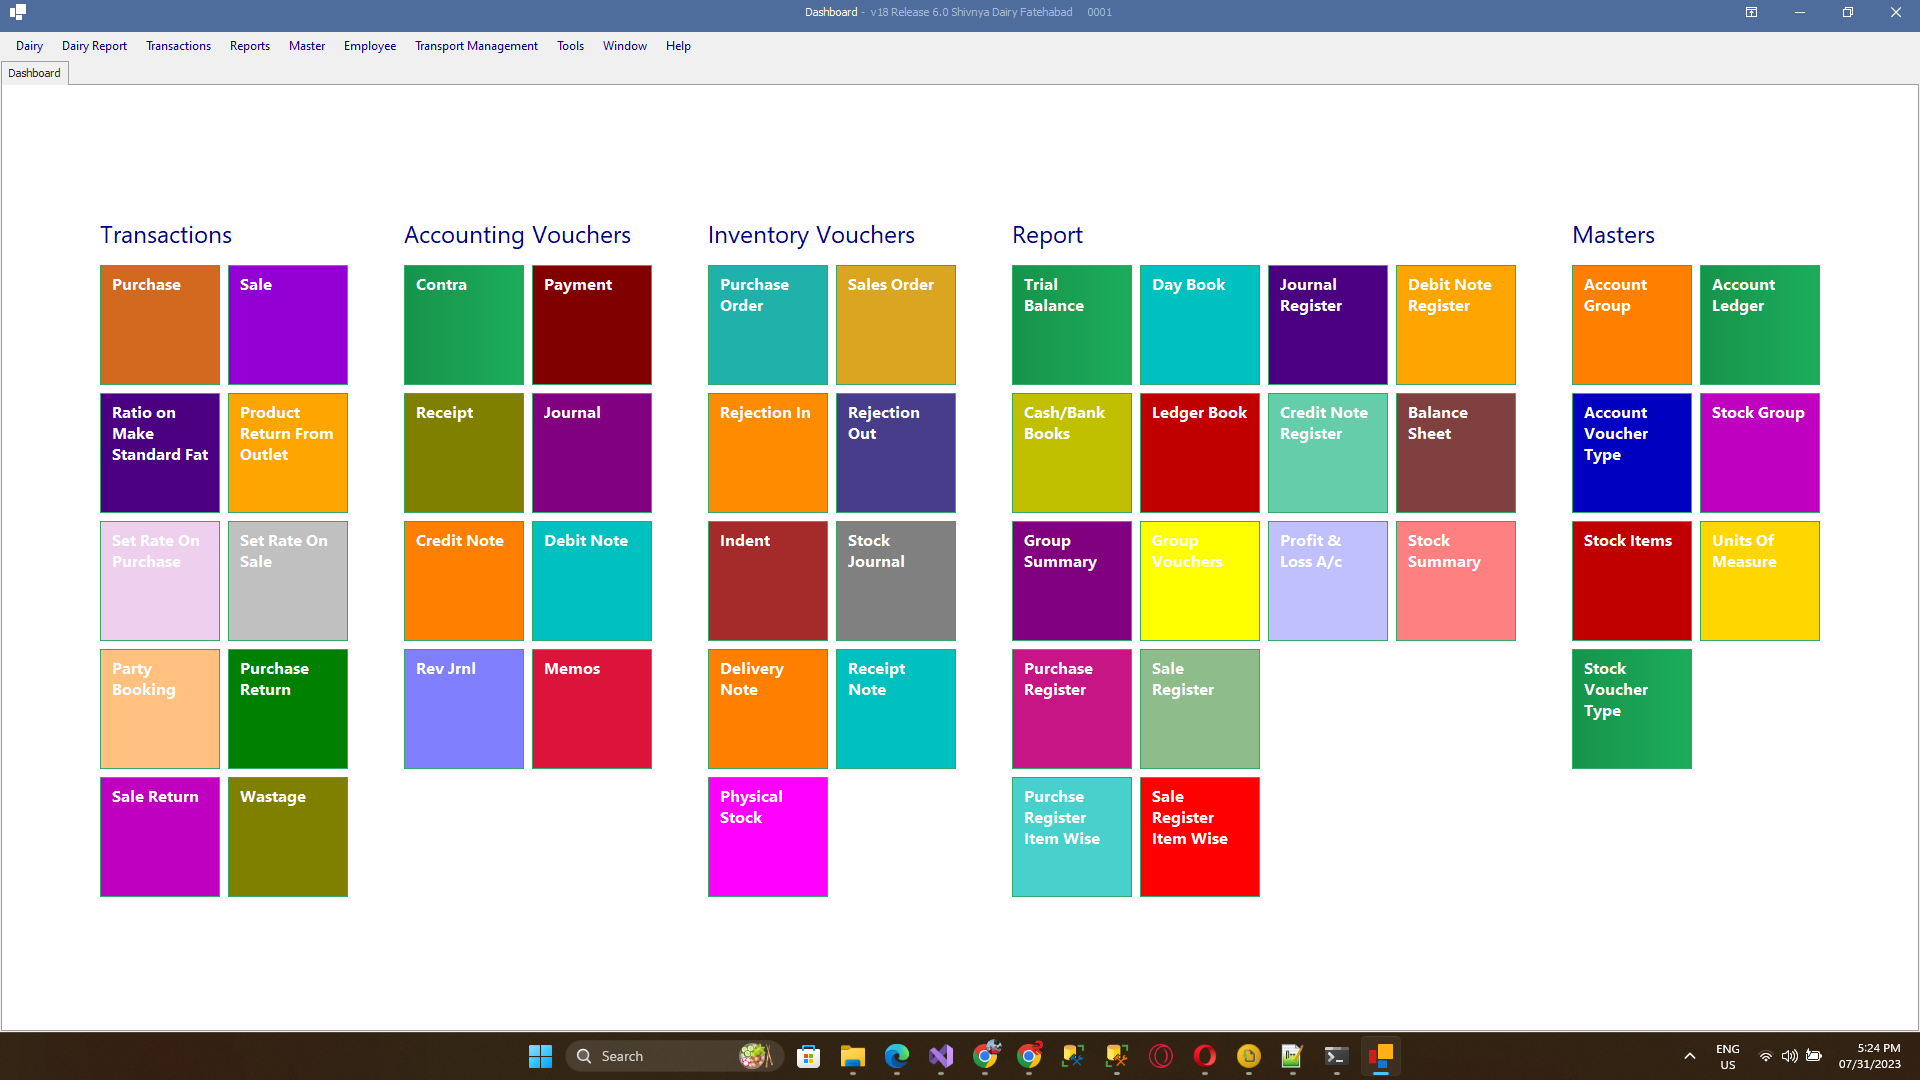1920x1080 pixels.
Task: Click the Rejection Out tile
Action: (x=896, y=453)
